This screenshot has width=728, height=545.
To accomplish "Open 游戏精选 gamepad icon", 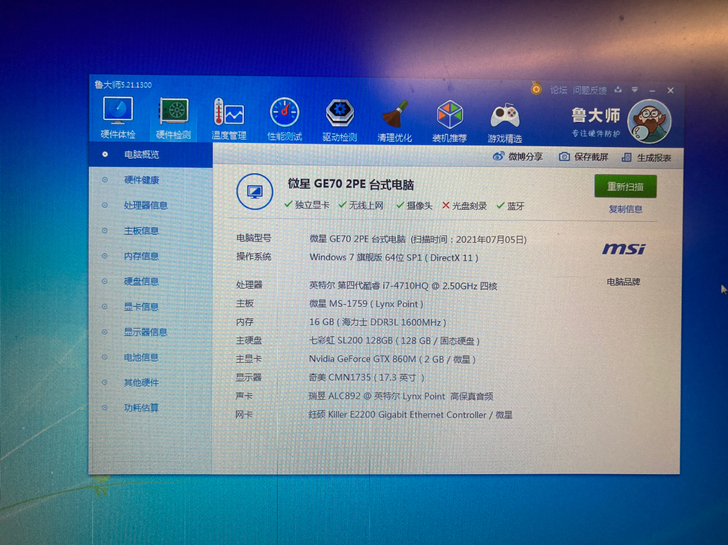I will click(x=505, y=116).
